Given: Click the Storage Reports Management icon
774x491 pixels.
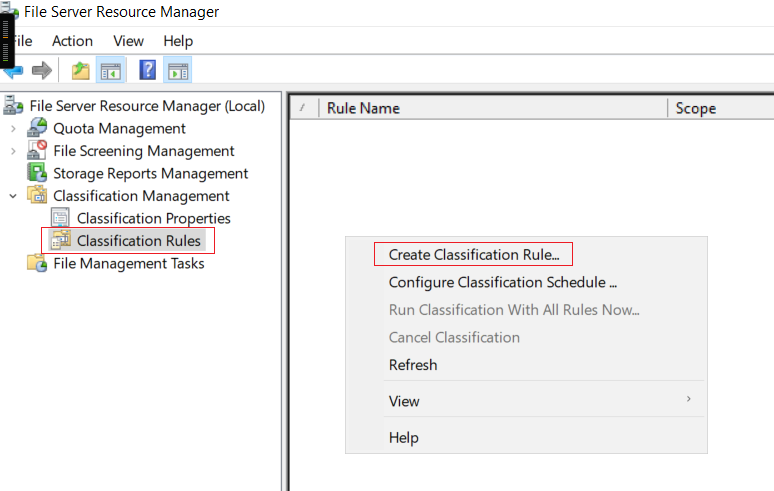Looking at the screenshot, I should tap(37, 173).
